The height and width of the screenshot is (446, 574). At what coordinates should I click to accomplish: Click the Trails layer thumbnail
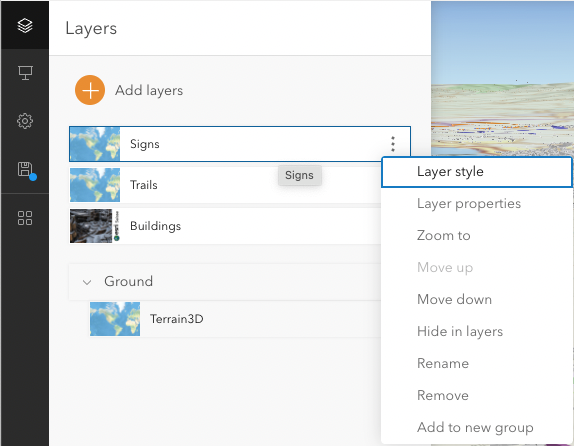pyautogui.click(x=95, y=185)
